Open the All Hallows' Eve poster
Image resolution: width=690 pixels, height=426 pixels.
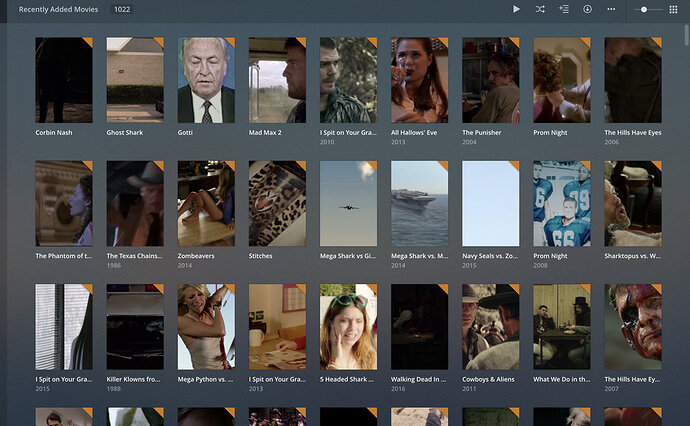419,80
